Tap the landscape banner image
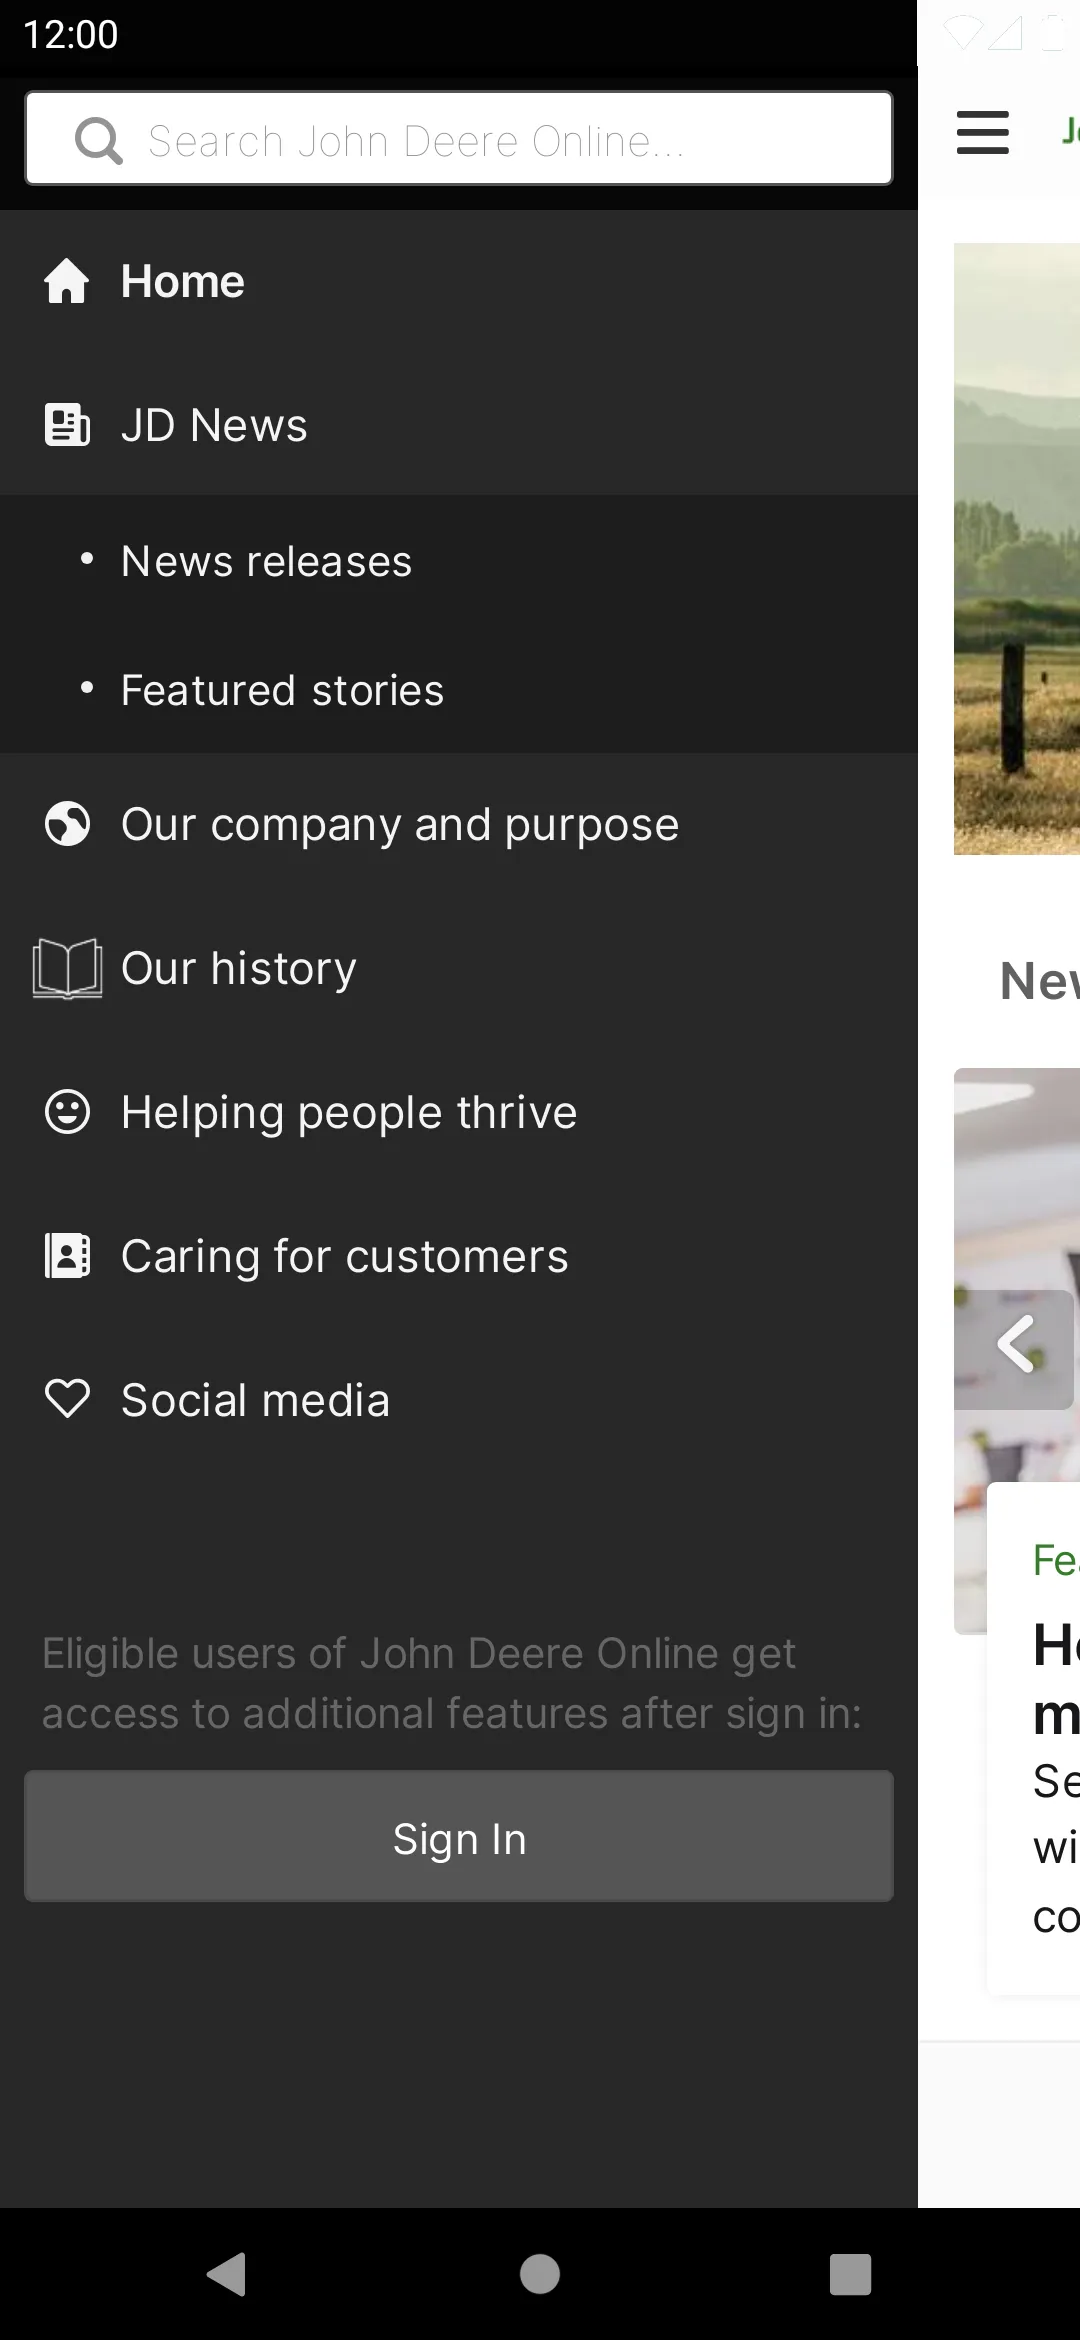The image size is (1080, 2340). (x=1017, y=548)
